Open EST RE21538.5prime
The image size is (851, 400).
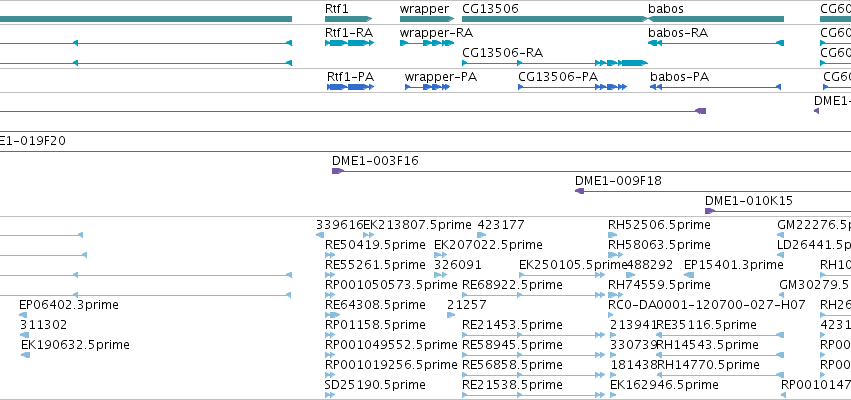click(x=512, y=385)
